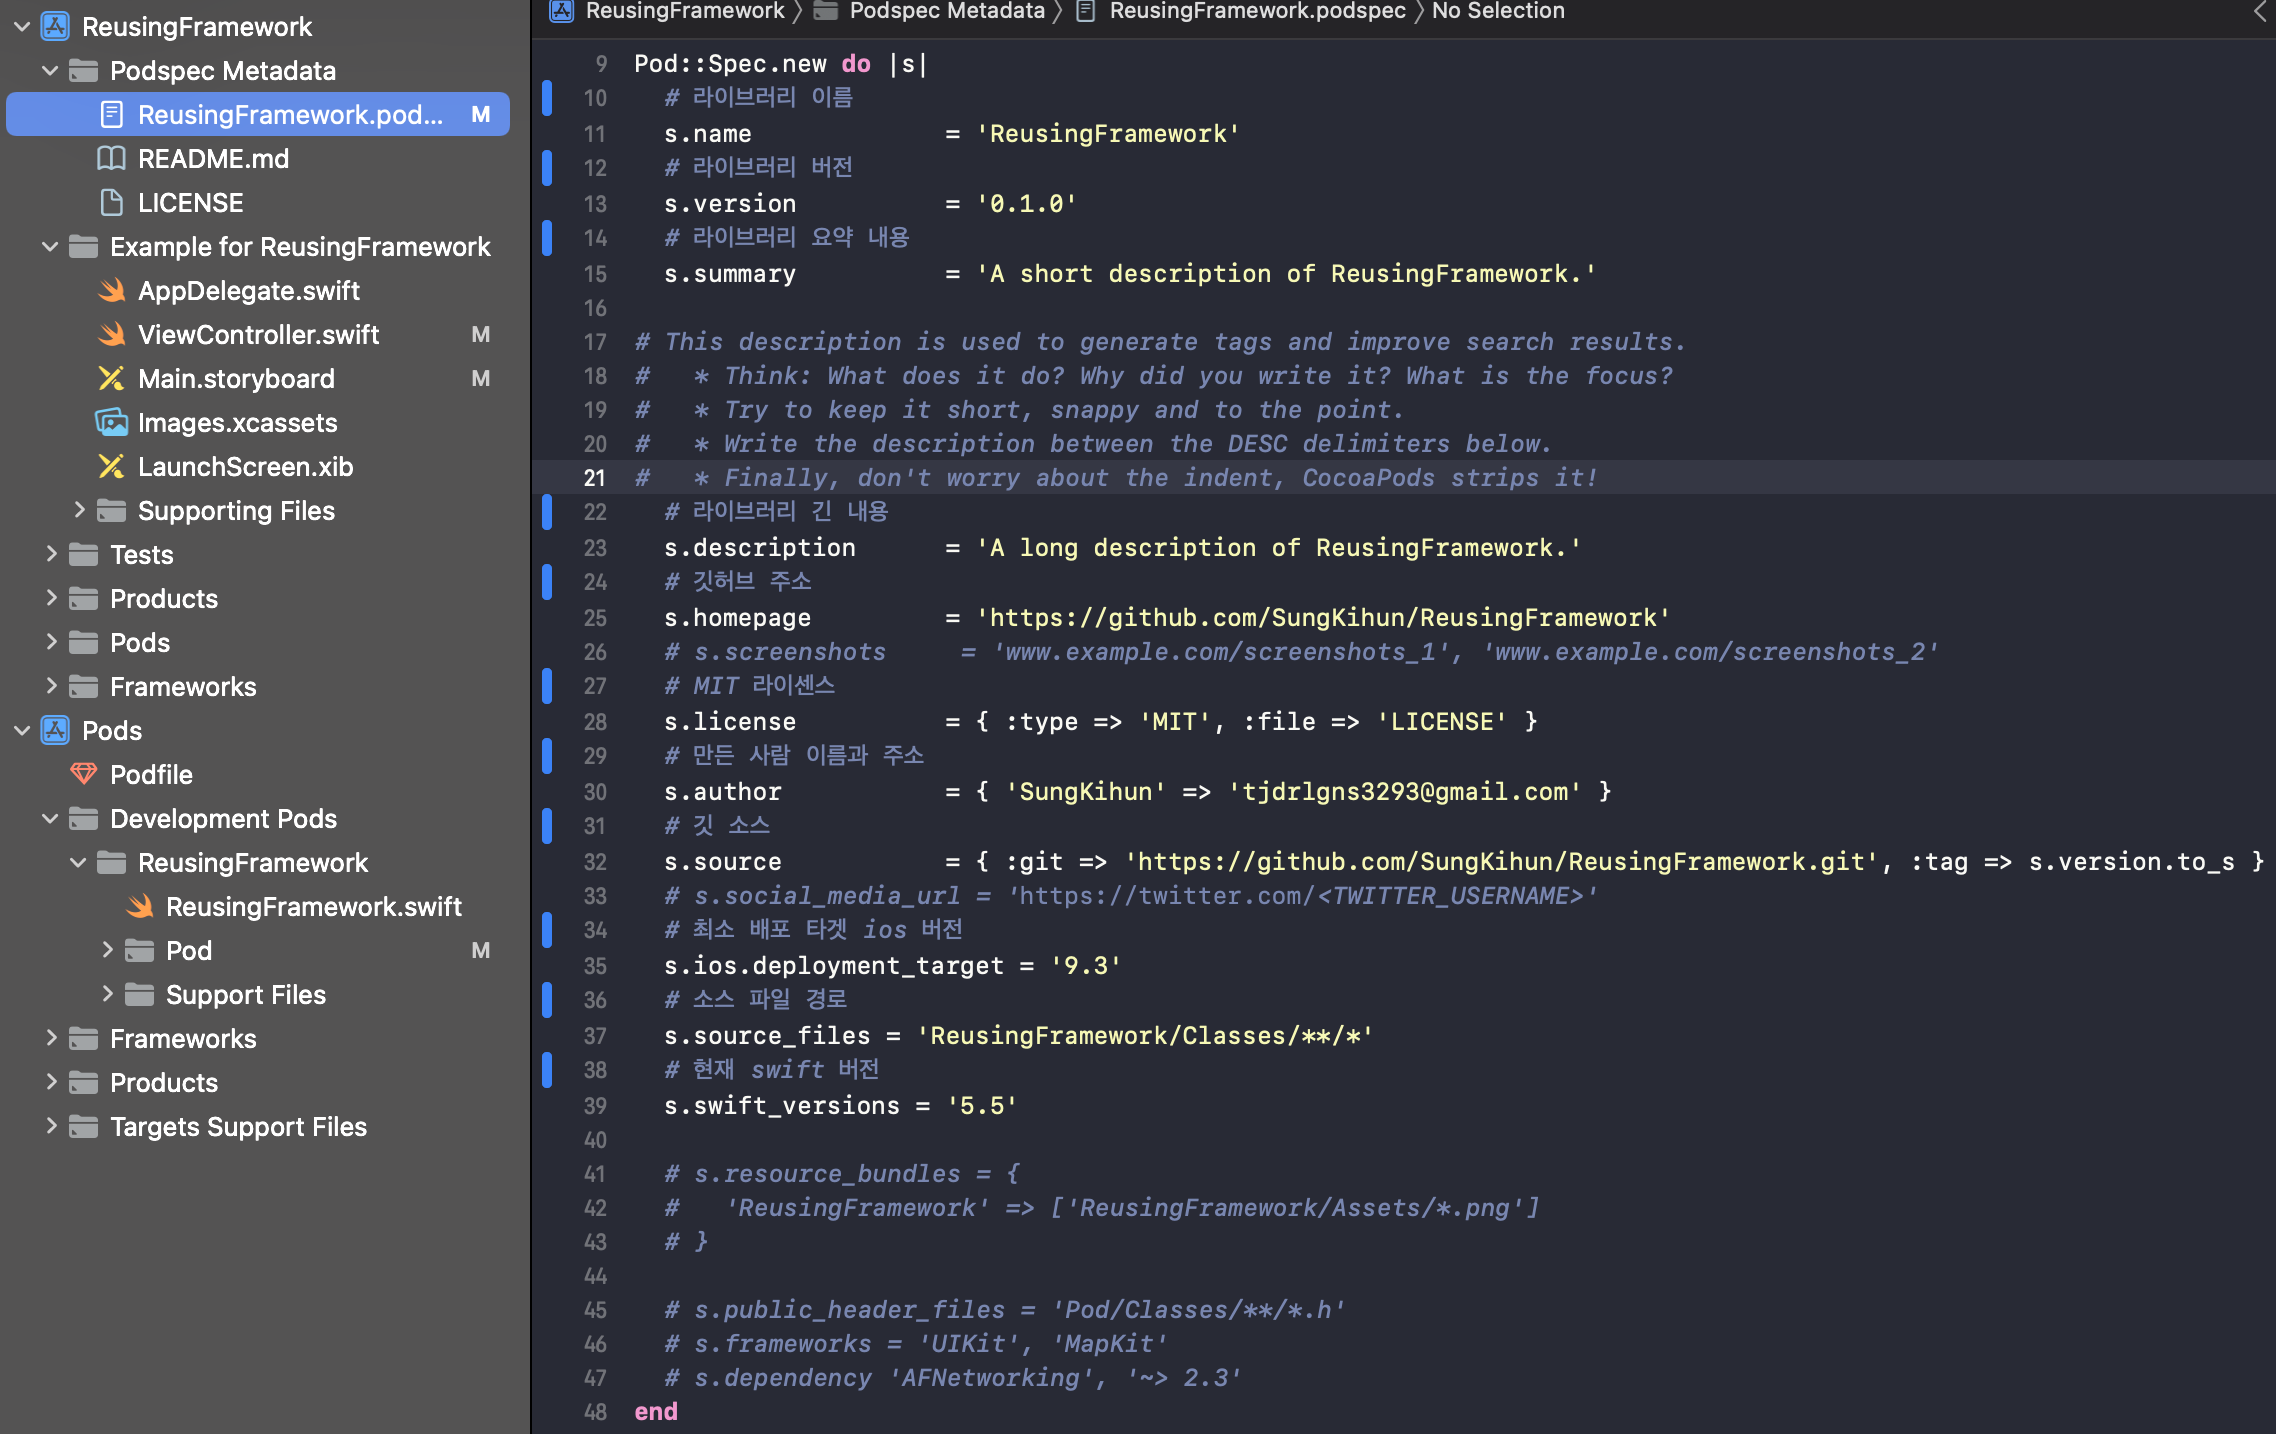Expand the Targets Support Files group

coord(51,1126)
